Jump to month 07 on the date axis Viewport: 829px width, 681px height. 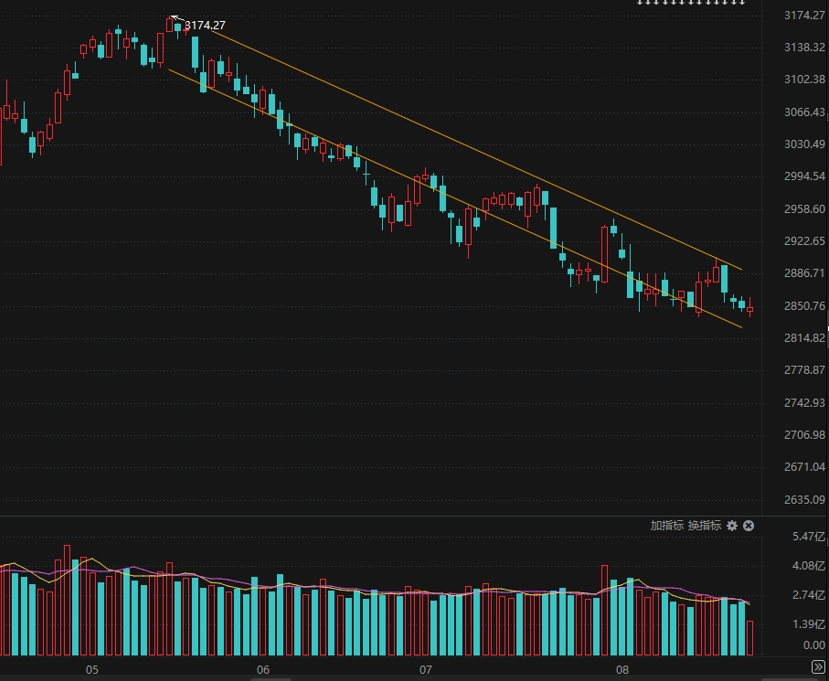[425, 669]
